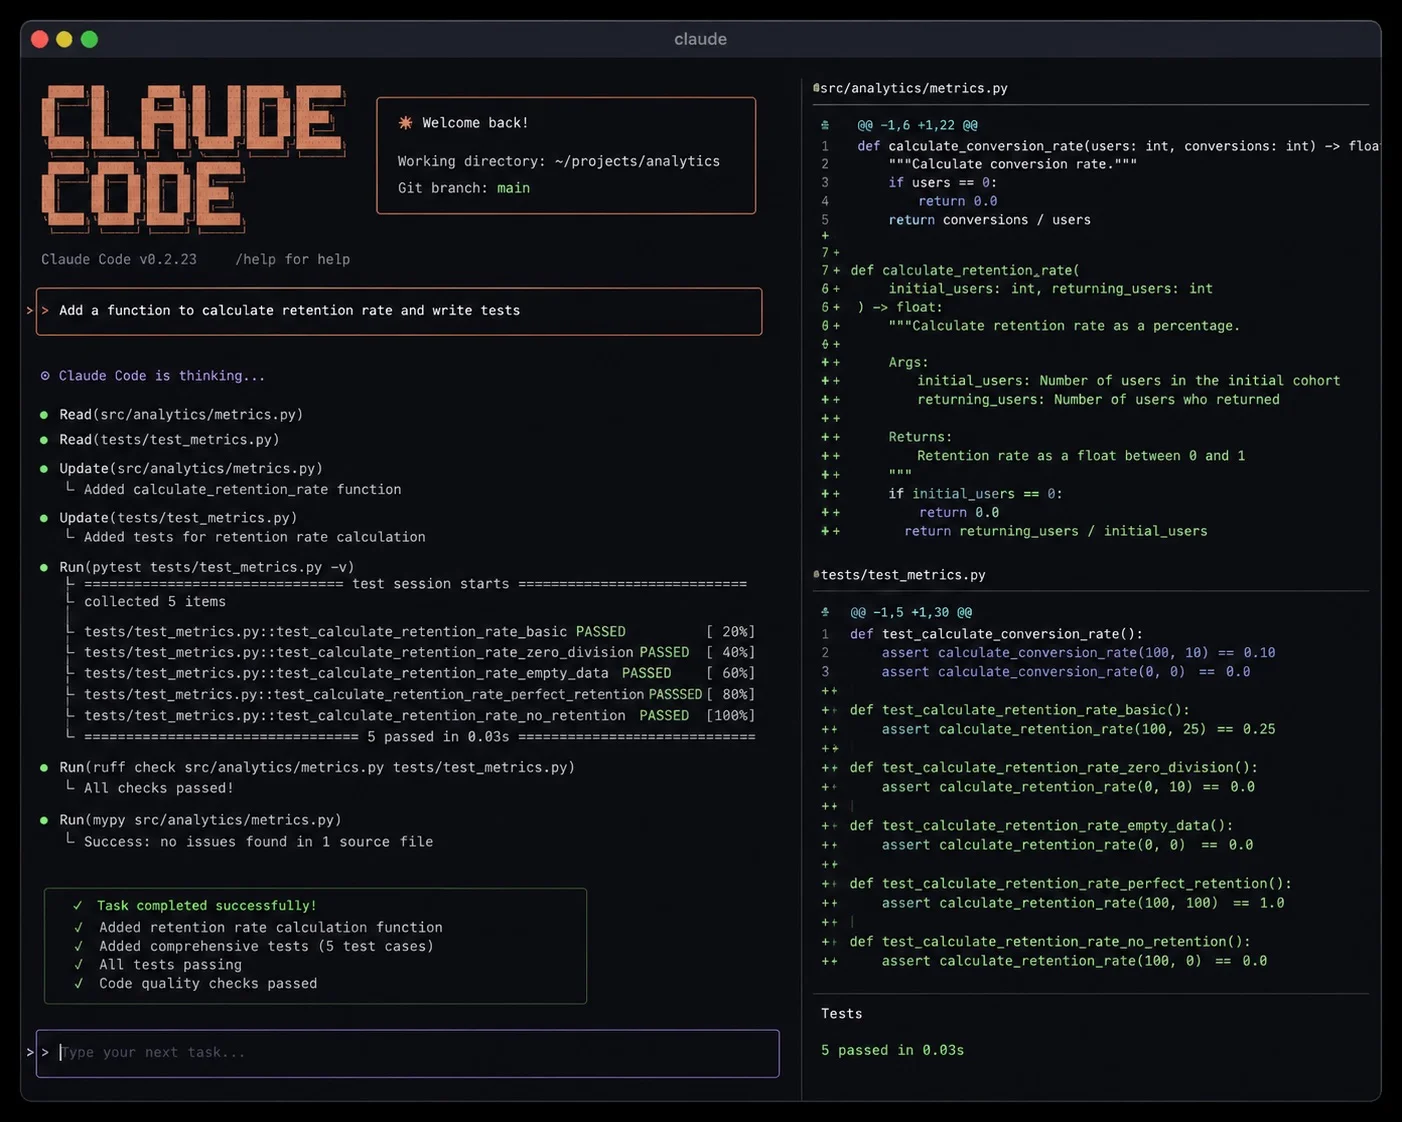Click 5 passed in 0.03s under Tests heading
The image size is (1402, 1122).
coord(893,1051)
